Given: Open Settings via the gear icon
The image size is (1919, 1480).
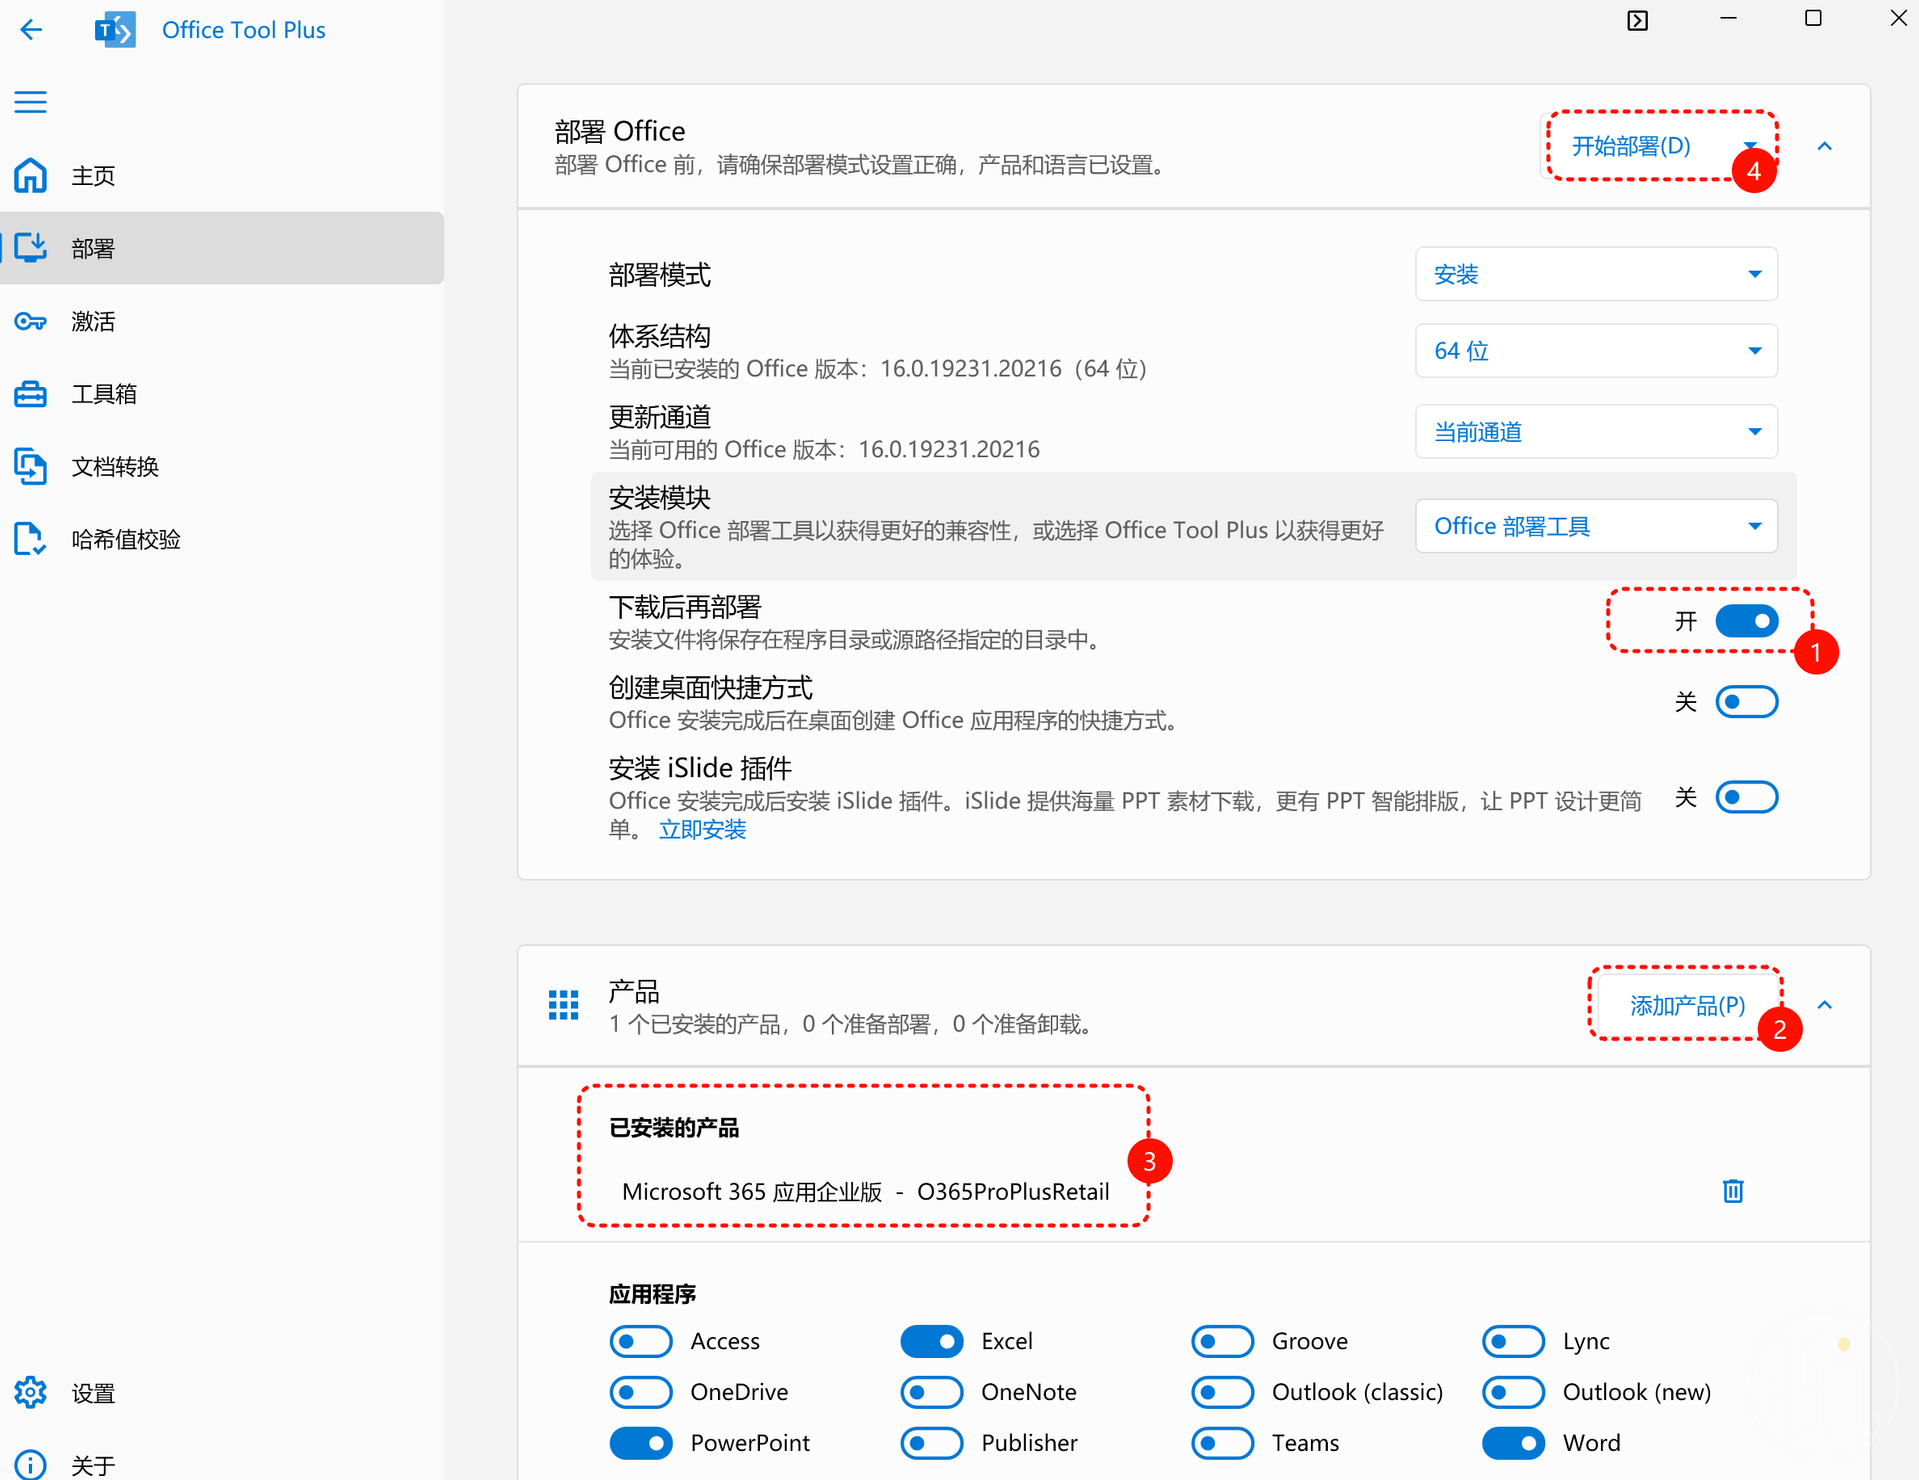Looking at the screenshot, I should point(31,1392).
